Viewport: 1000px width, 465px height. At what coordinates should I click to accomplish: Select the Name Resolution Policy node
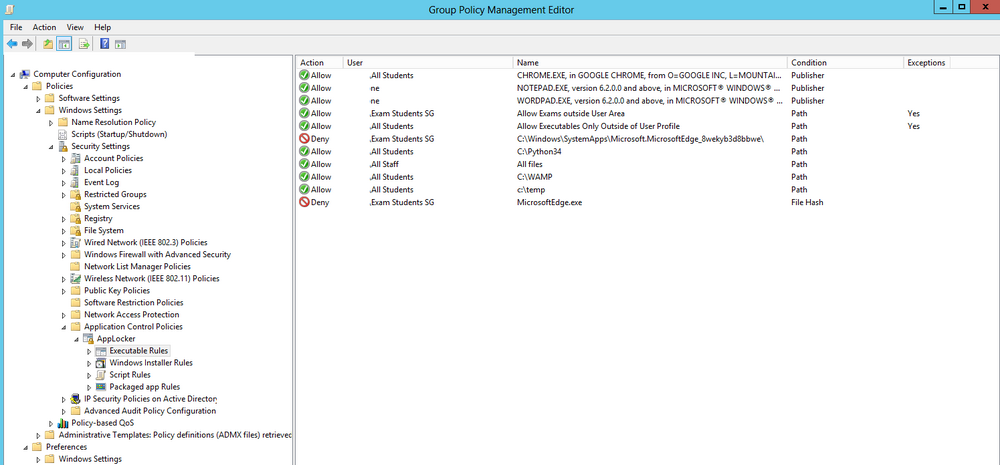113,122
